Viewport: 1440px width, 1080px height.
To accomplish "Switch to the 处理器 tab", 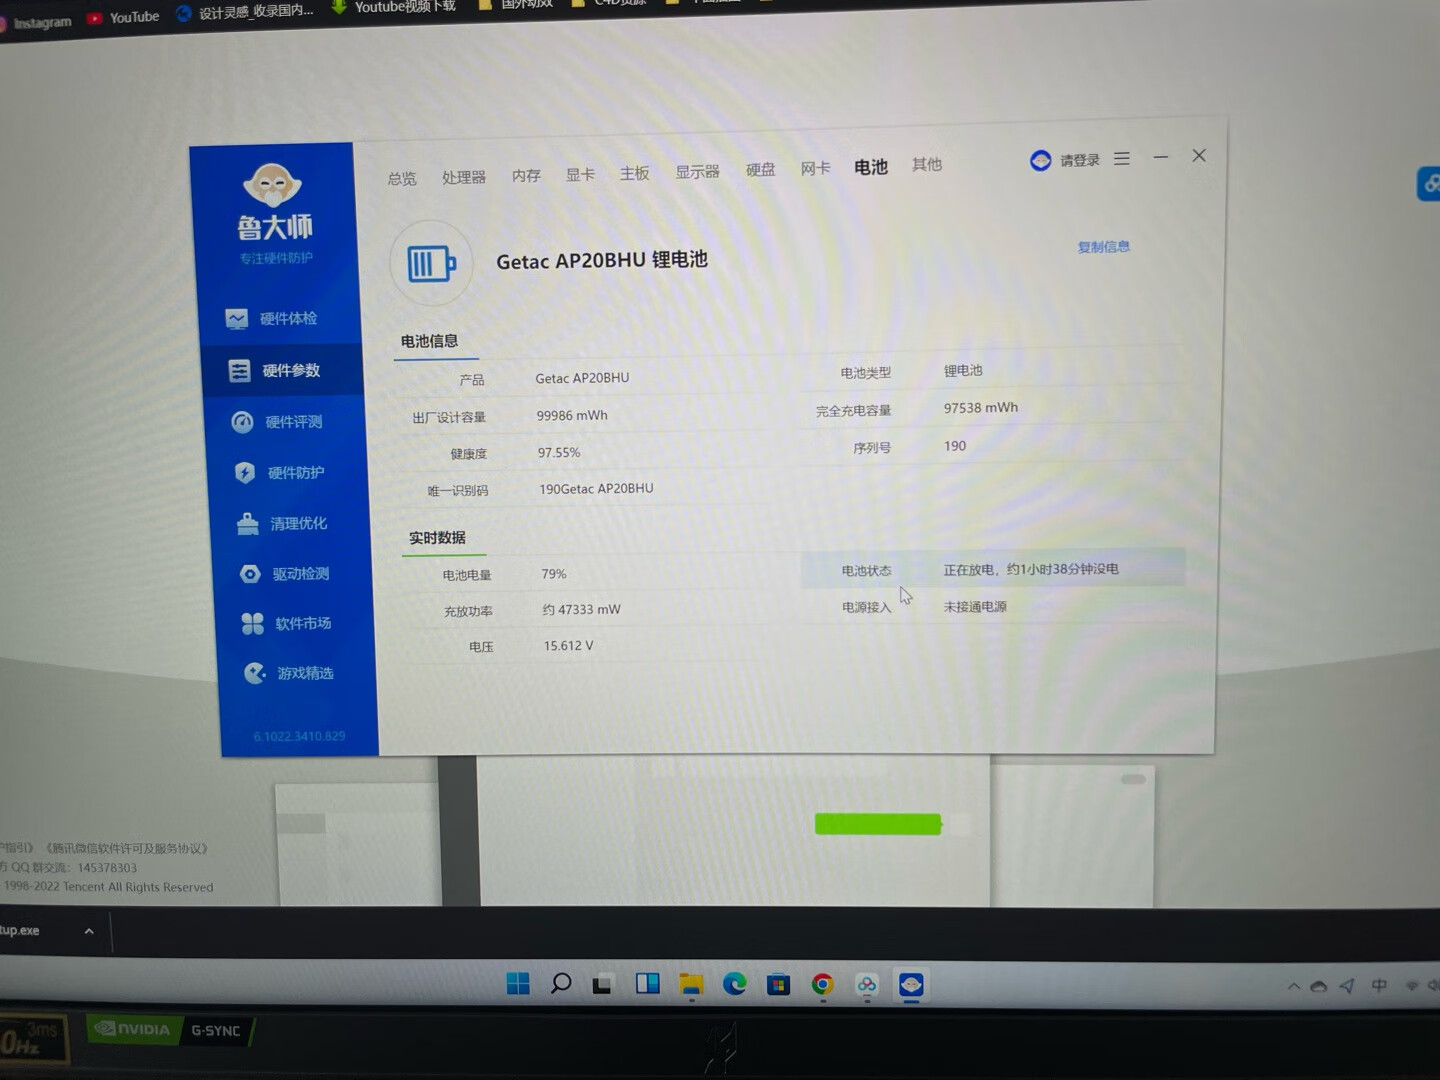I will pos(464,177).
